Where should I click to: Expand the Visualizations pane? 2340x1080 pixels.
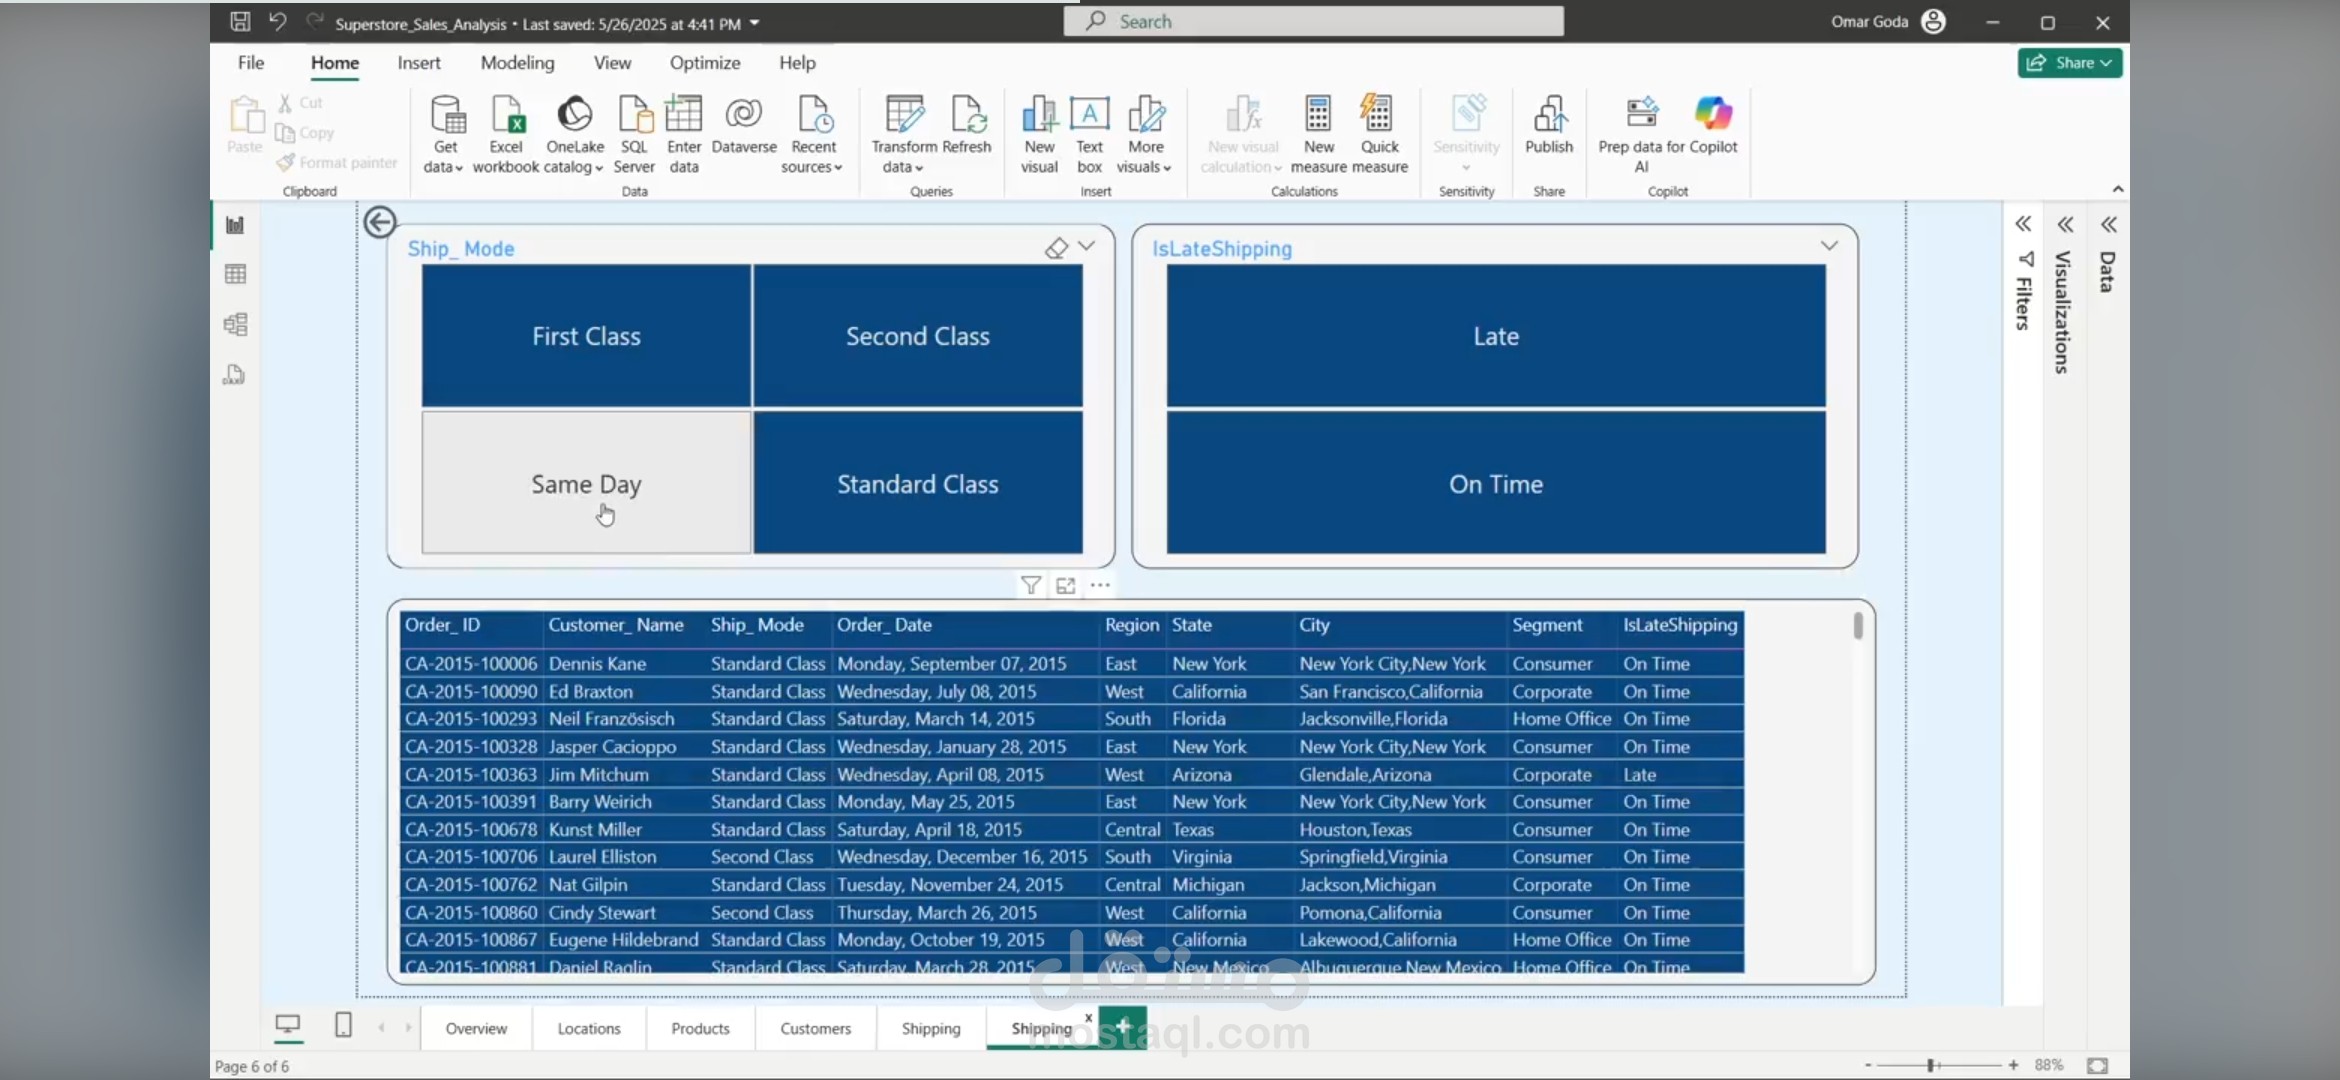coord(2066,224)
